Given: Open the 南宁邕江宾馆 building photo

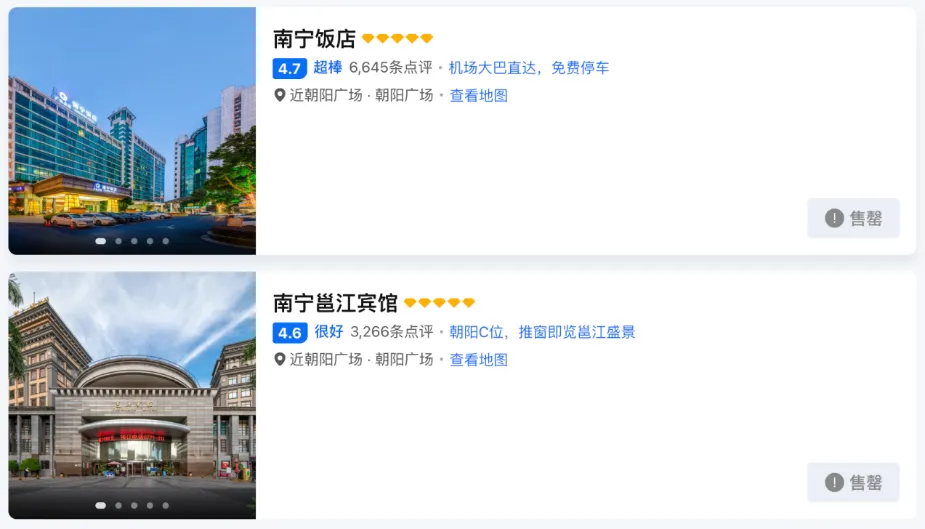Looking at the screenshot, I should click(132, 395).
